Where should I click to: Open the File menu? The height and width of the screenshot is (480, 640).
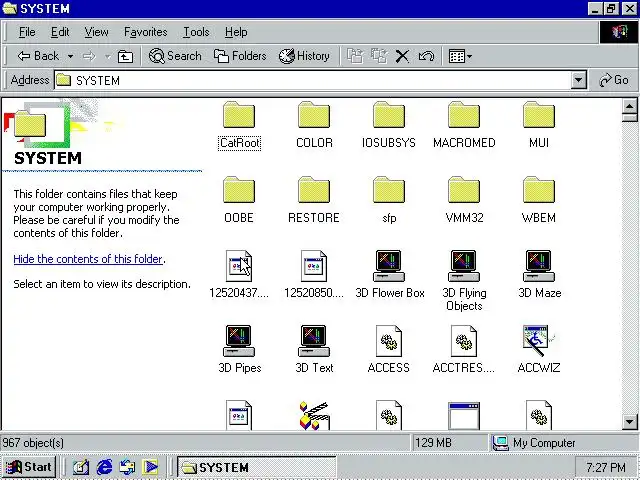click(x=27, y=32)
